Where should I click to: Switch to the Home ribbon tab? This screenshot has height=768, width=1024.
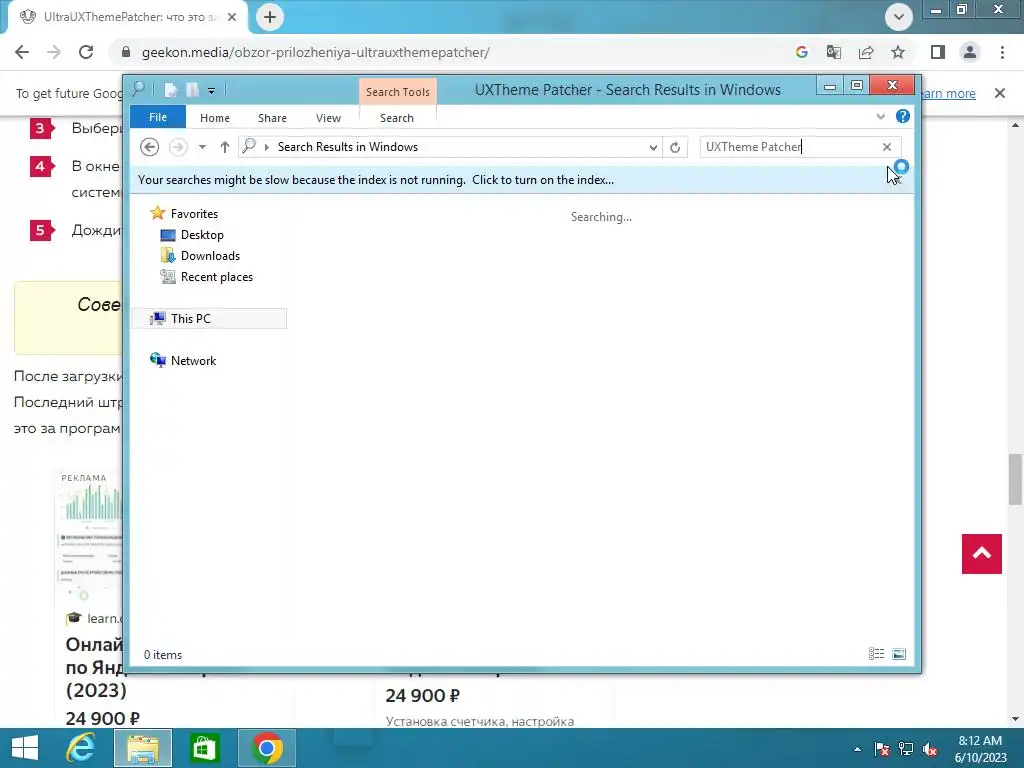(215, 118)
